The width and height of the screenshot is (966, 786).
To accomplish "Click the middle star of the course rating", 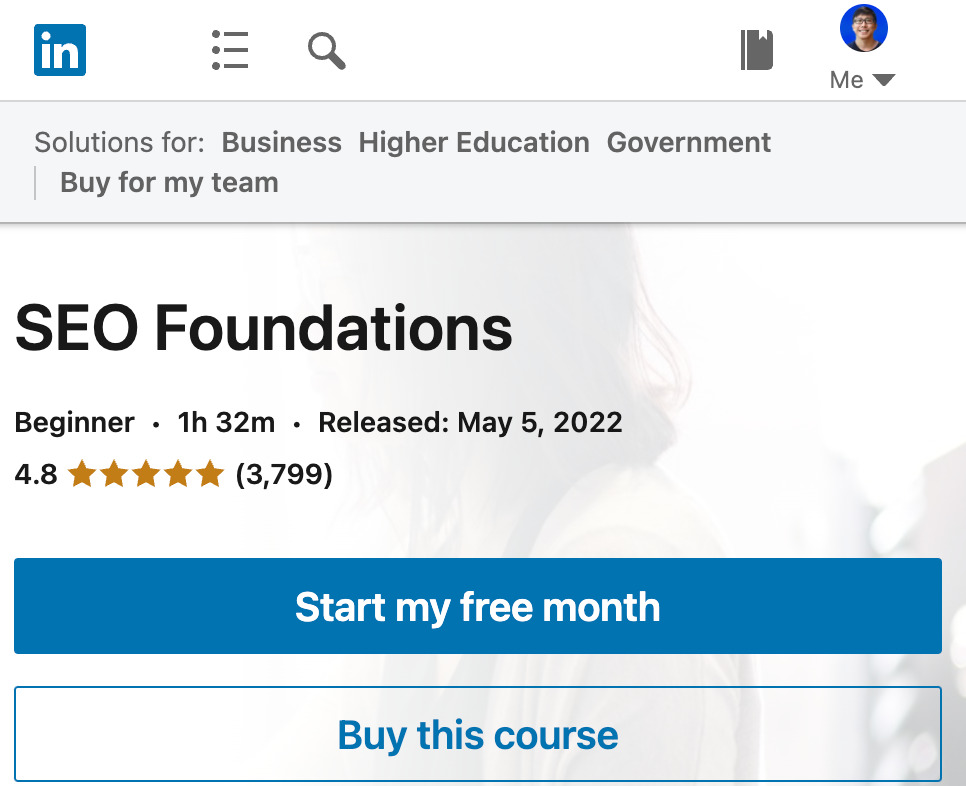I will (146, 474).
